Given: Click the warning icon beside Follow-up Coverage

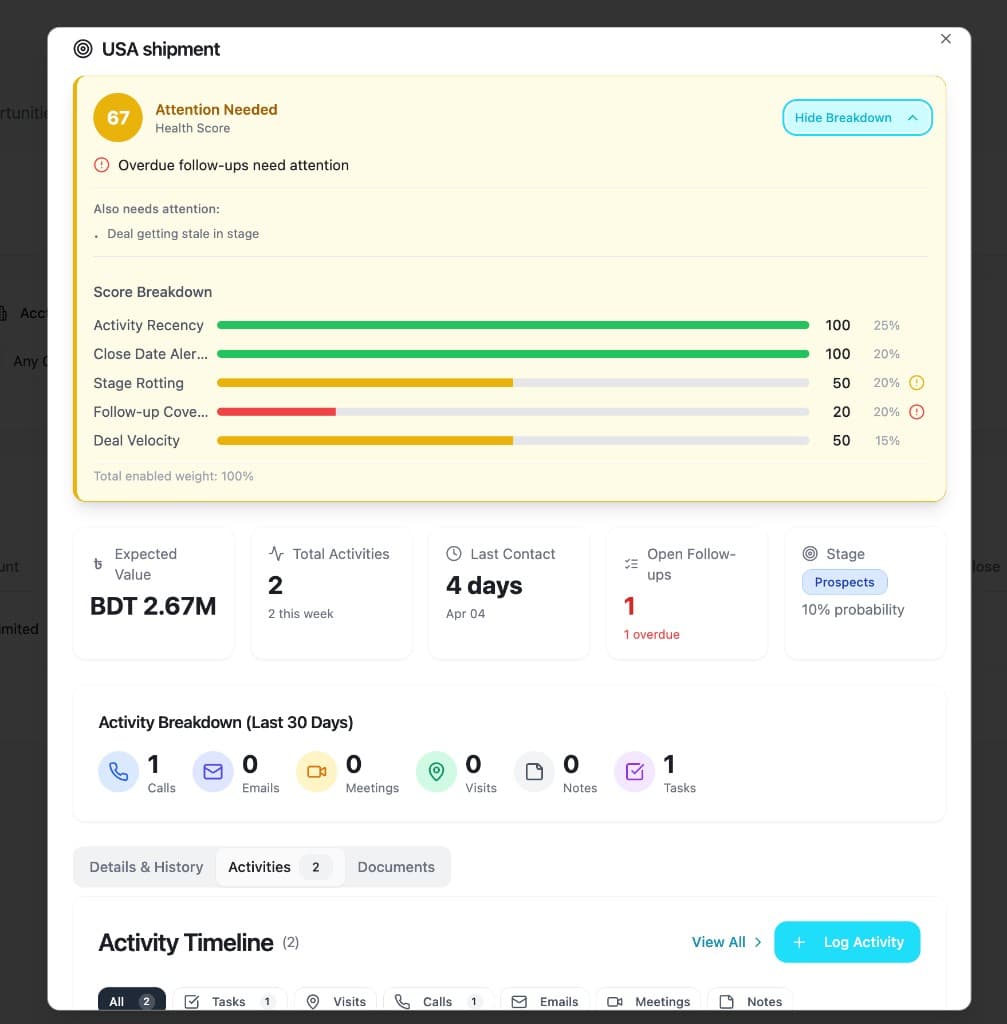Looking at the screenshot, I should pyautogui.click(x=917, y=411).
